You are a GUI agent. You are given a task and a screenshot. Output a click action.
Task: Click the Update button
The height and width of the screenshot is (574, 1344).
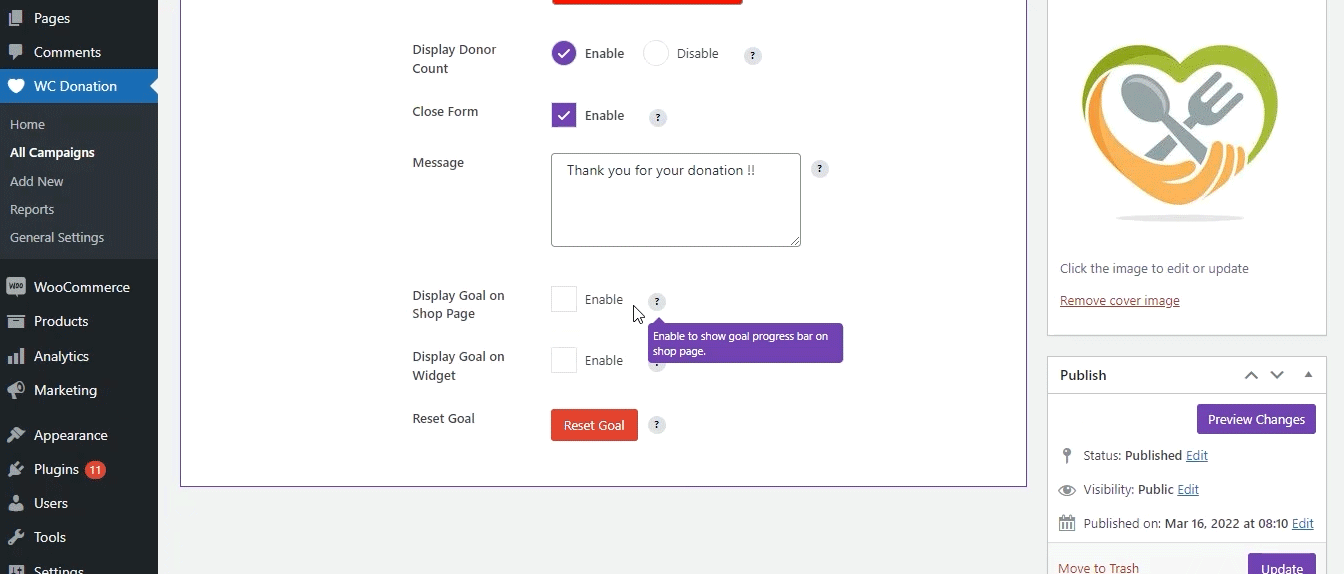(x=1282, y=566)
